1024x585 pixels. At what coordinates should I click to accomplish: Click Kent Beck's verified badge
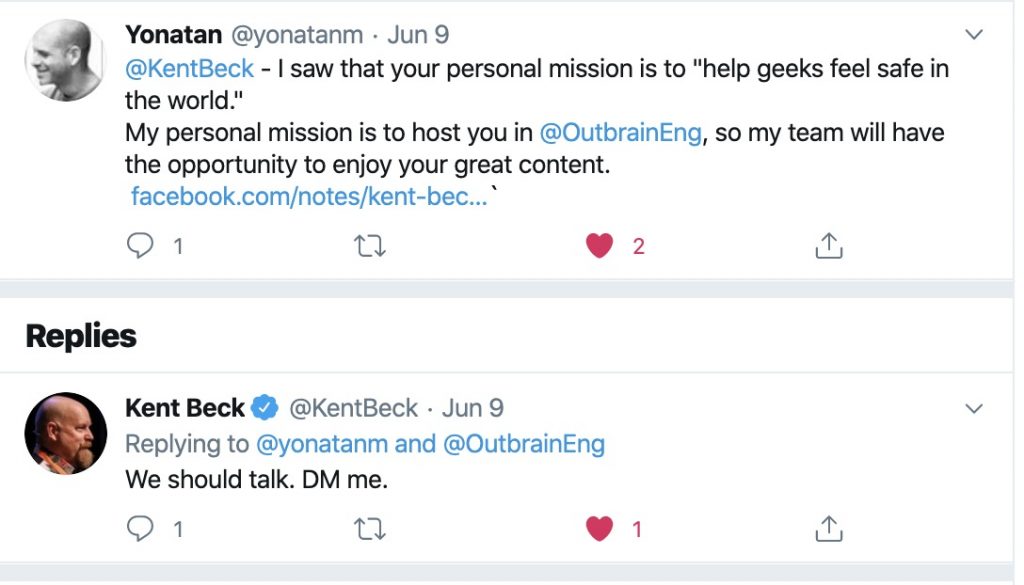click(265, 408)
